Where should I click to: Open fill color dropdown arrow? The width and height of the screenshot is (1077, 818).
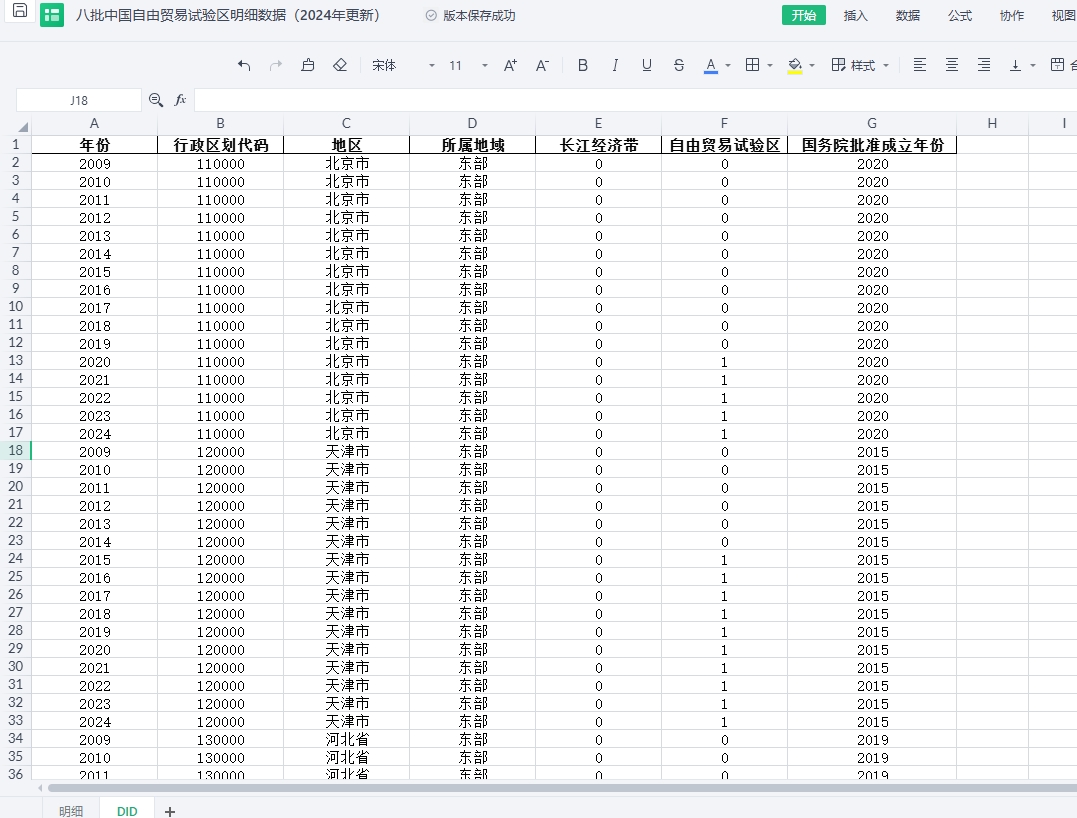812,66
